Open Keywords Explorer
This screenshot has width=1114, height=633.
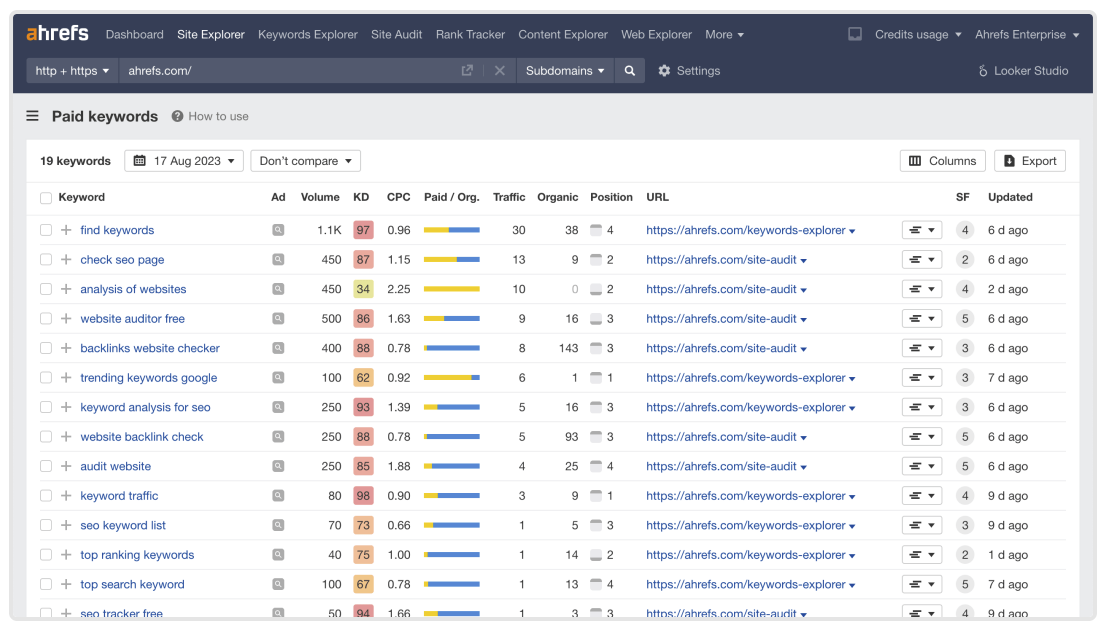308,34
